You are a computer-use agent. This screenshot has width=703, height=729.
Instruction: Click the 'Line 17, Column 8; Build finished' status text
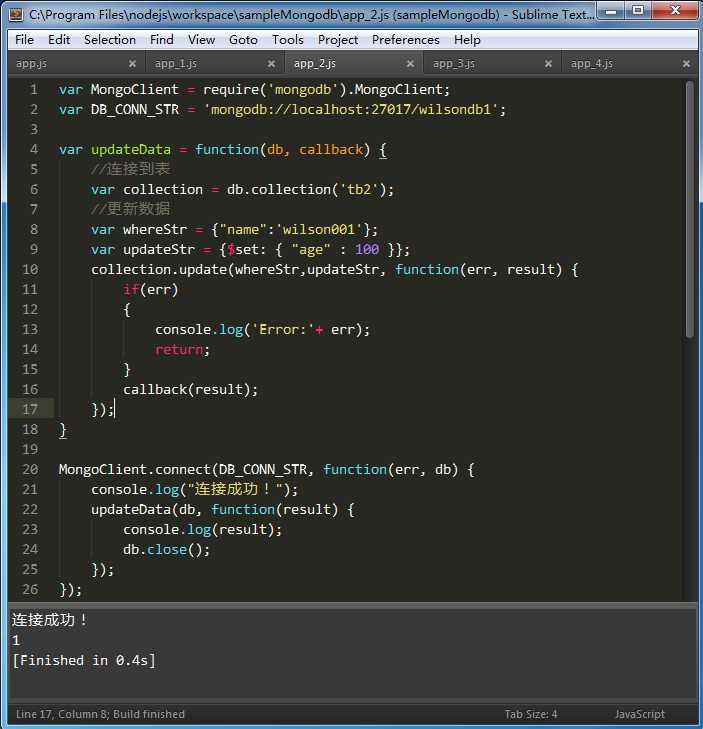(100, 714)
